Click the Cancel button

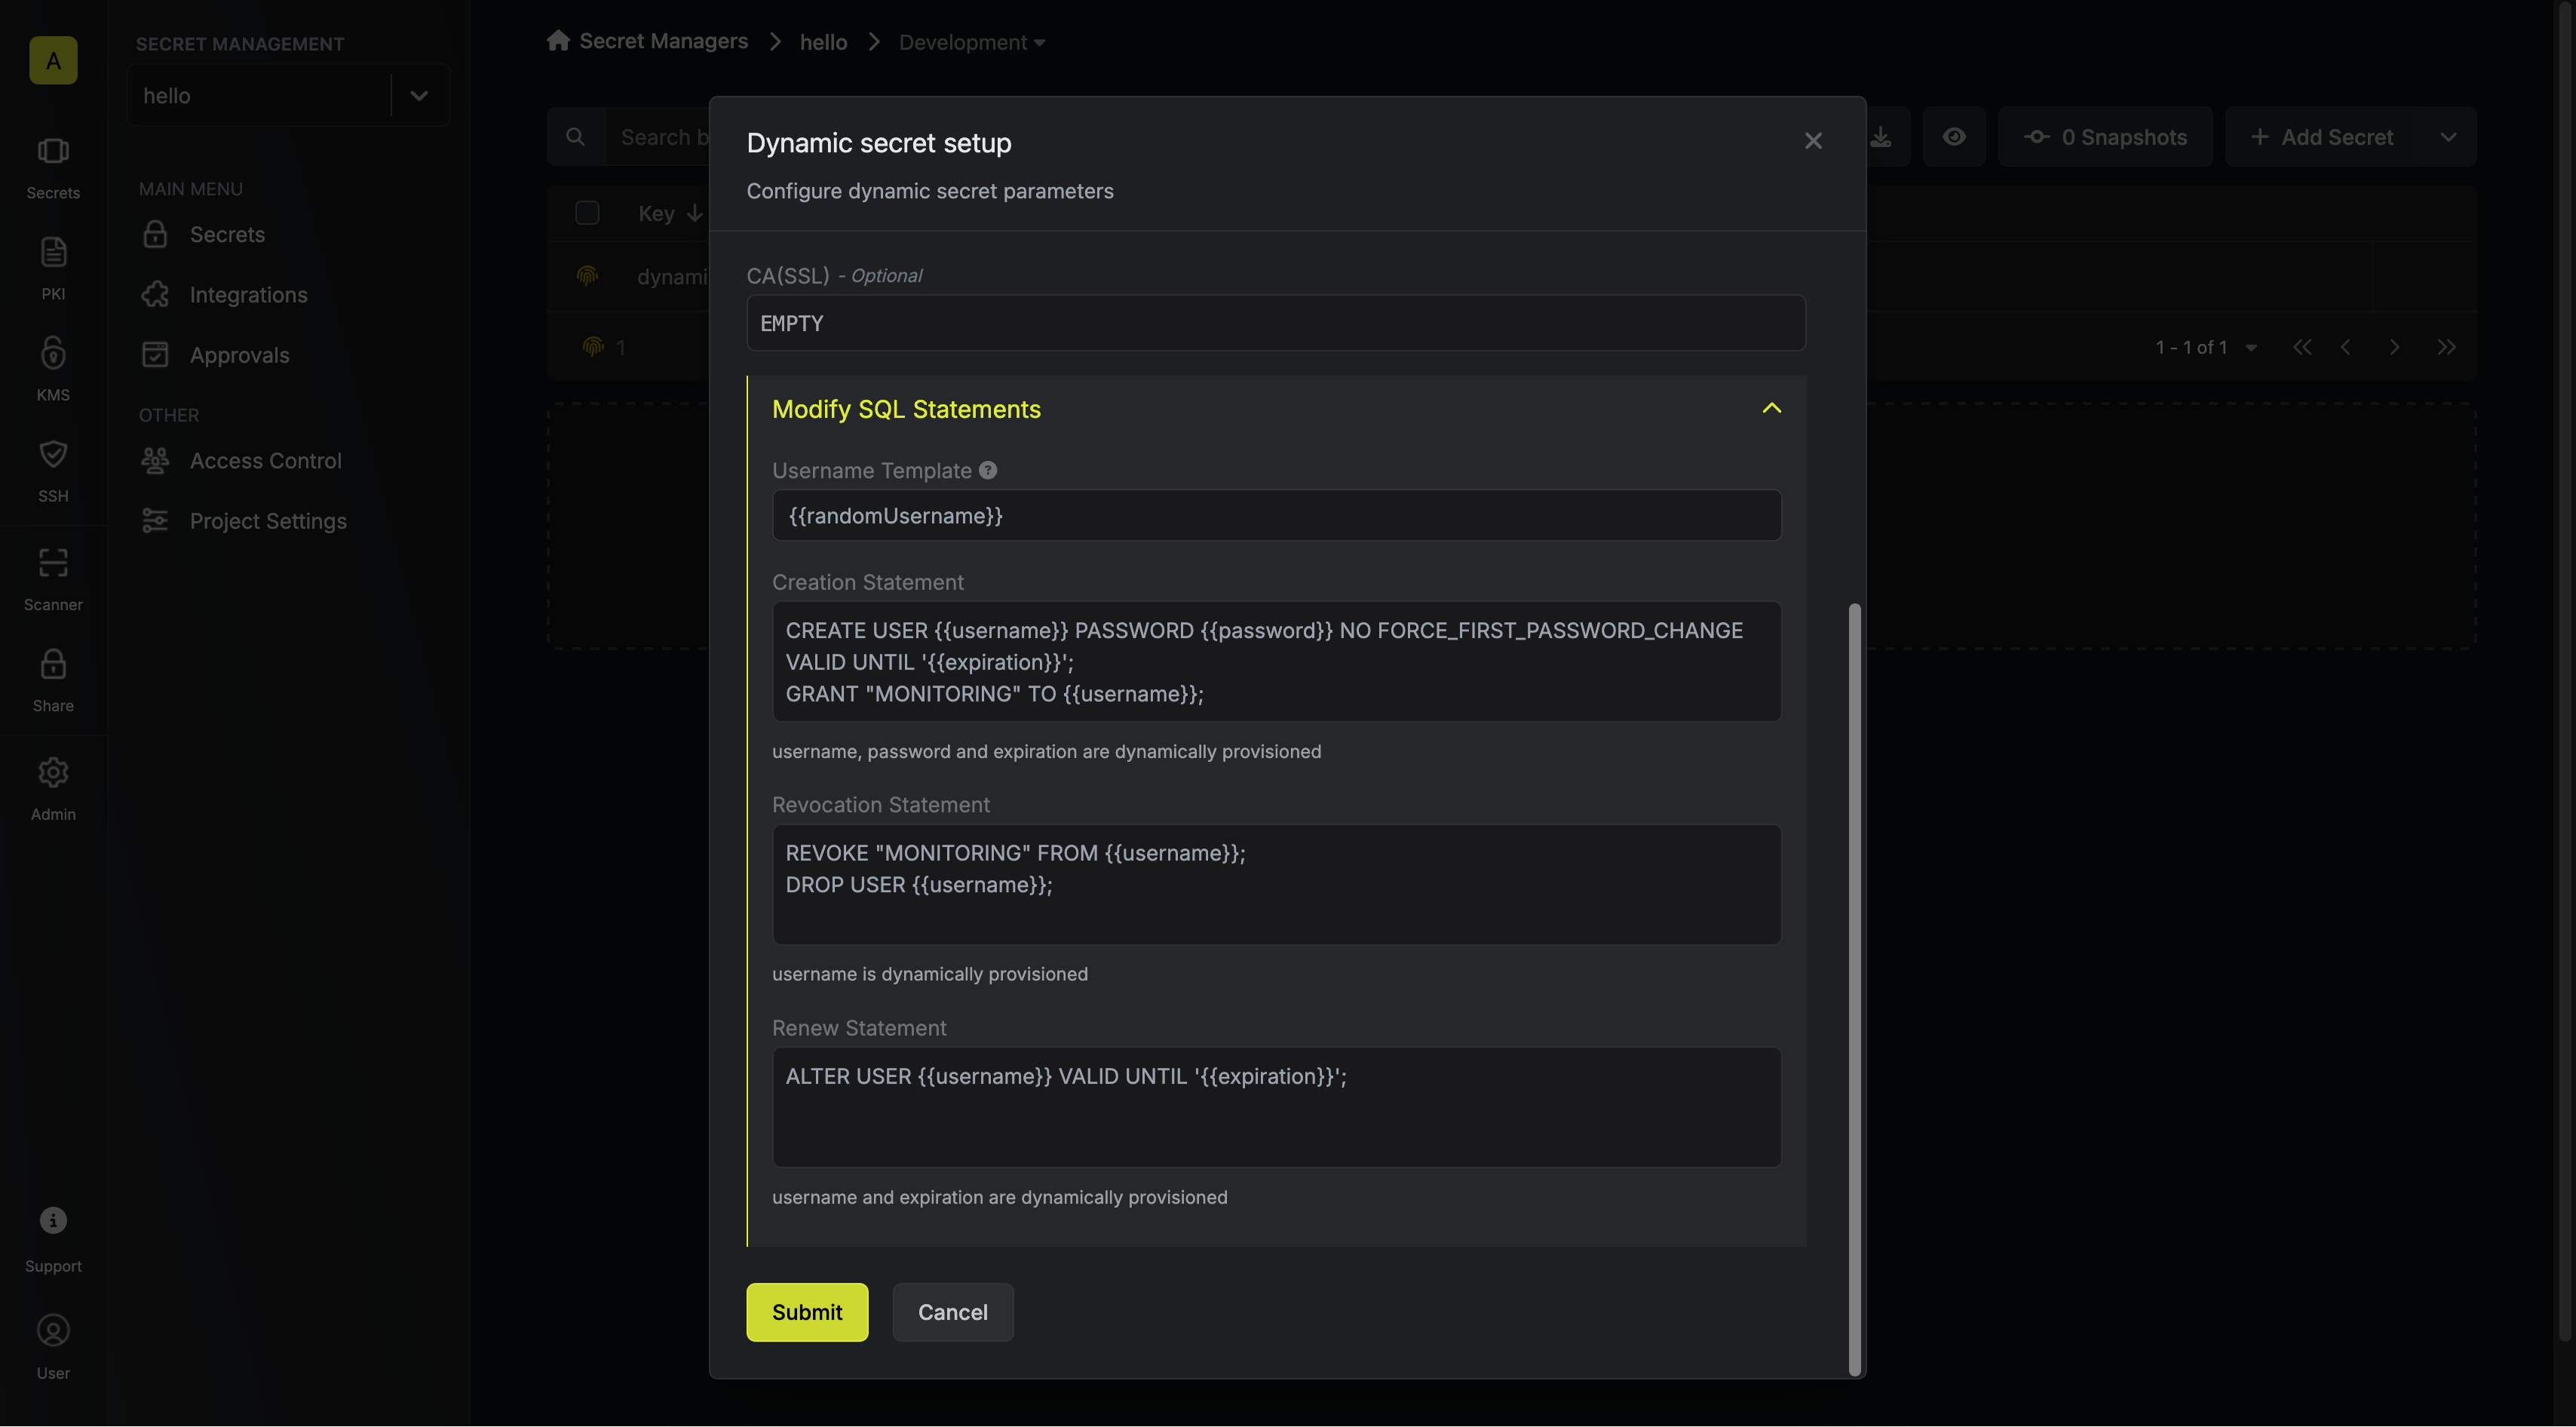coord(952,1312)
